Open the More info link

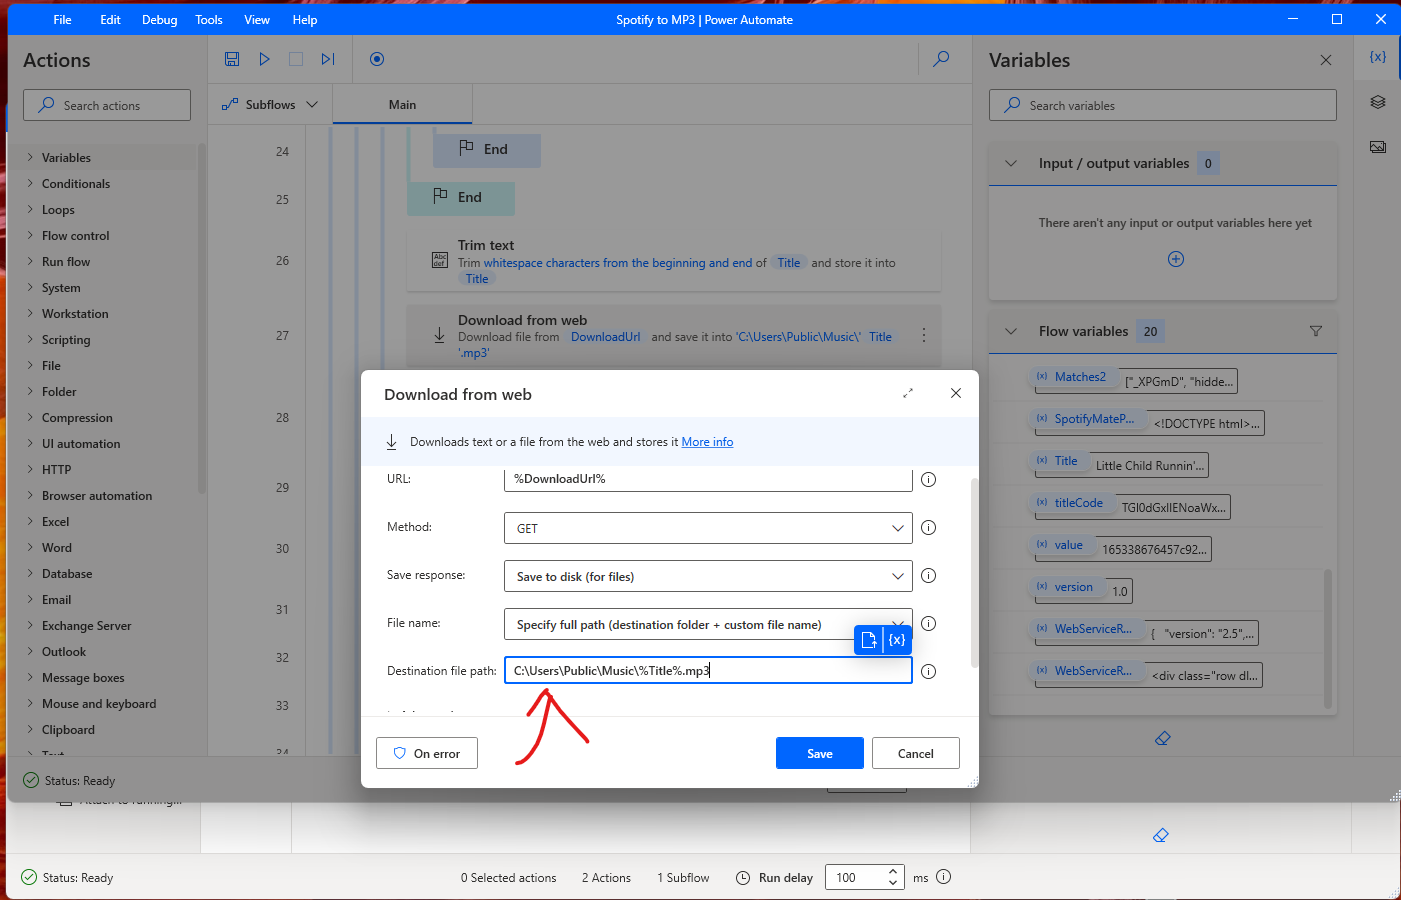(708, 441)
